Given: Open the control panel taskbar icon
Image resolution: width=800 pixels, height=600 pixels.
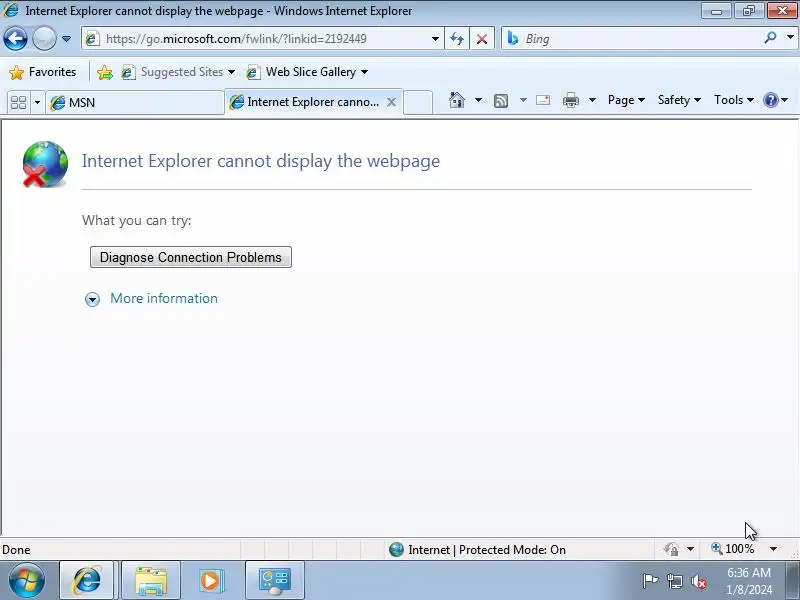Looking at the screenshot, I should point(275,580).
